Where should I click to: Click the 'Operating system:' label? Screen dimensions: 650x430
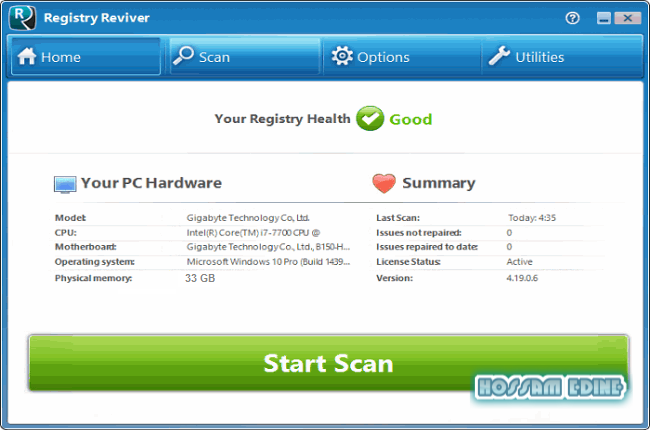pyautogui.click(x=95, y=262)
